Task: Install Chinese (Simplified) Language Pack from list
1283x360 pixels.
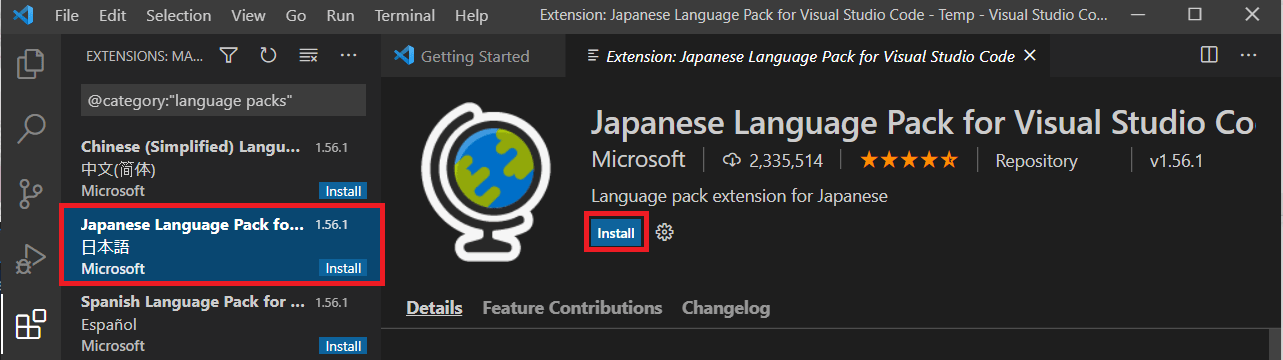Action: click(343, 191)
